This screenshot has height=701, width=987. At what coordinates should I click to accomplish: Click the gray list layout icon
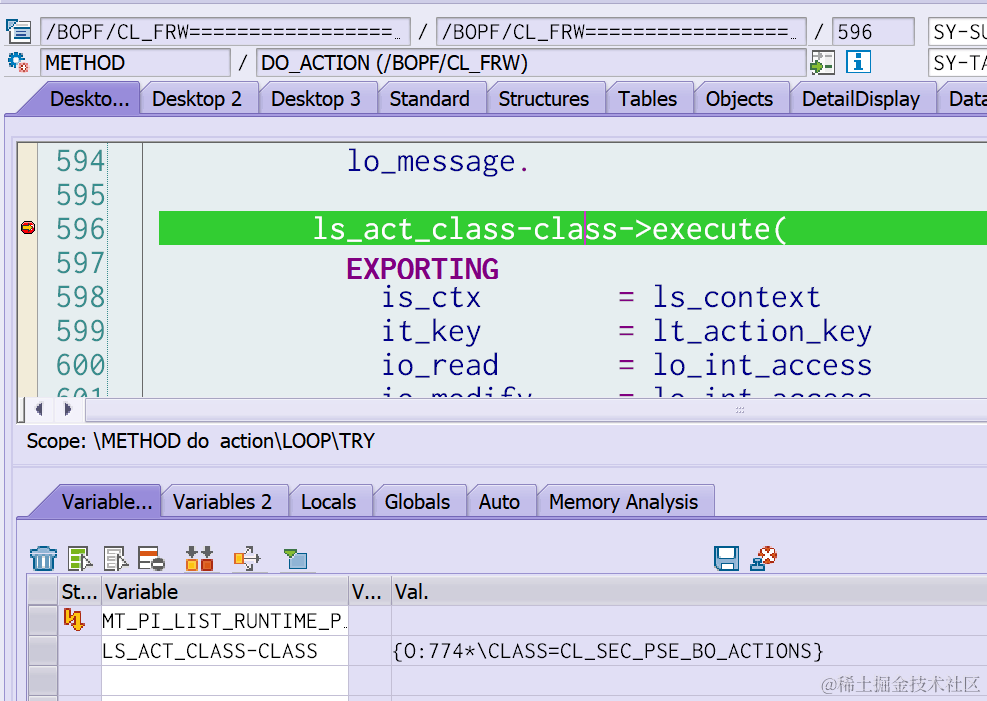(x=116, y=558)
